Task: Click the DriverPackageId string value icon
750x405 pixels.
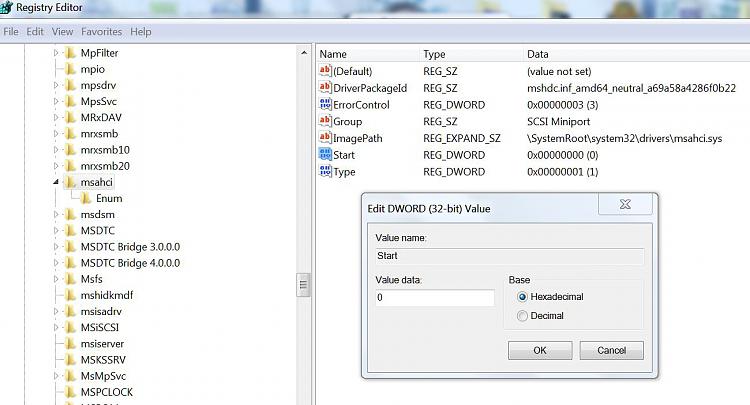Action: click(325, 88)
